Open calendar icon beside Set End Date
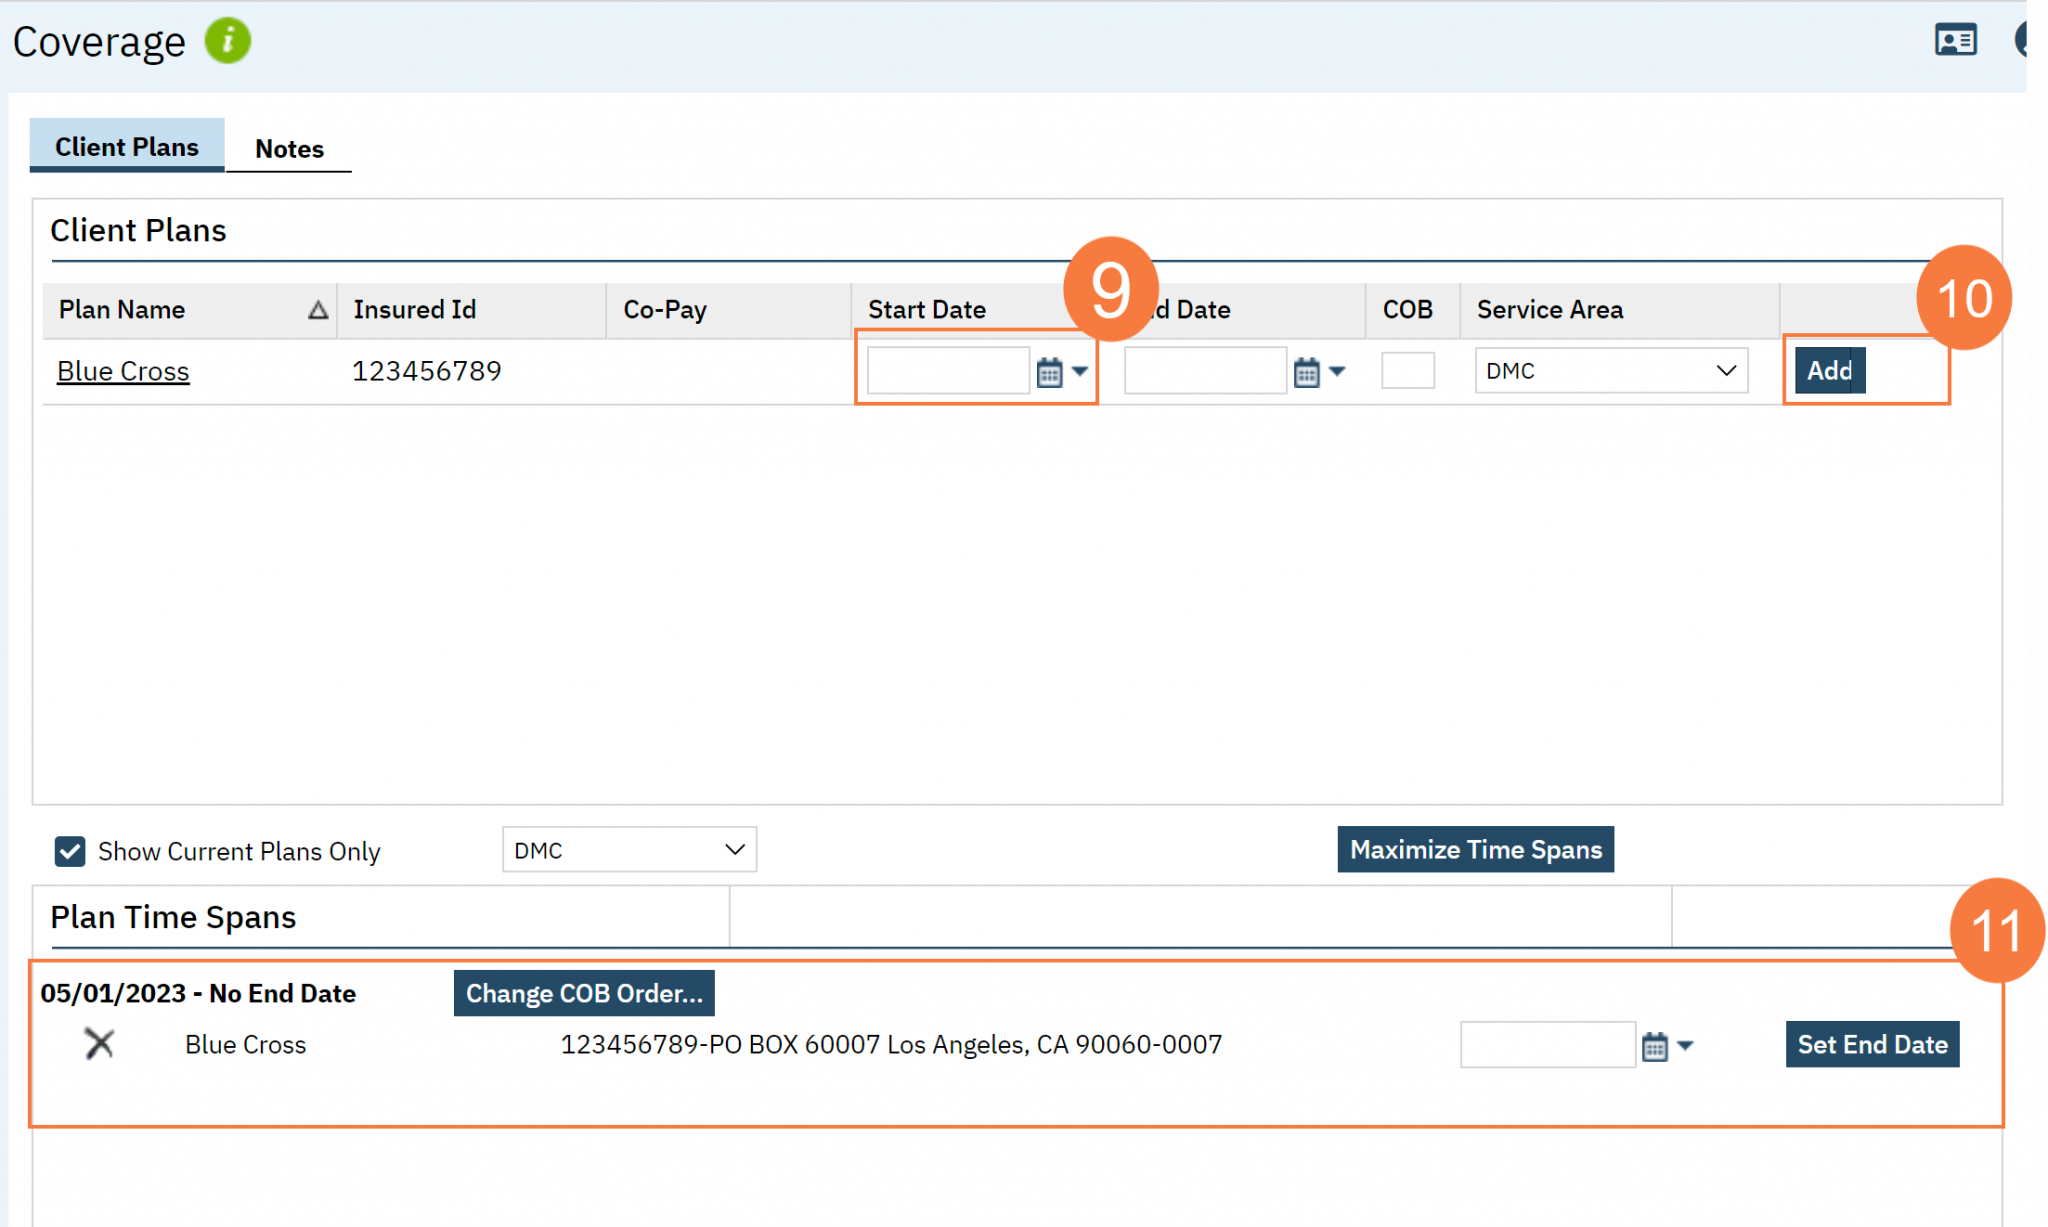Screen dimensions: 2048x1227 [x=1655, y=1046]
